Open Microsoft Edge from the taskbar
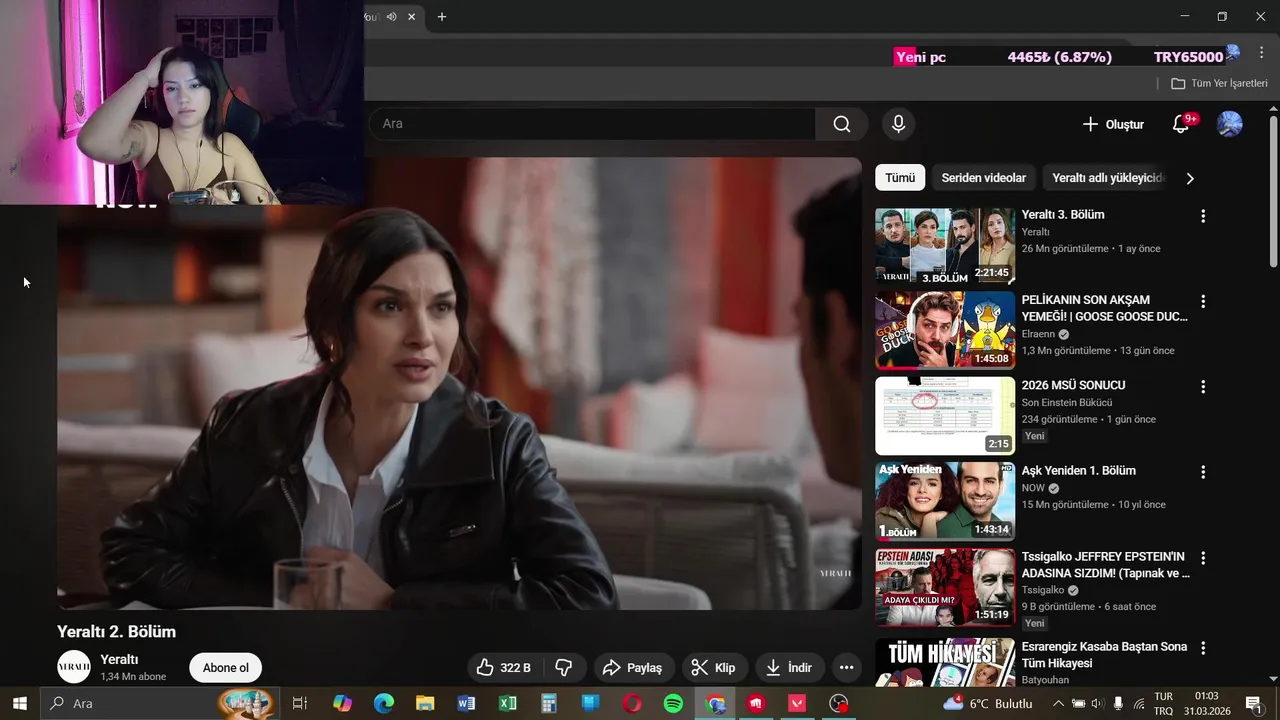 point(384,704)
